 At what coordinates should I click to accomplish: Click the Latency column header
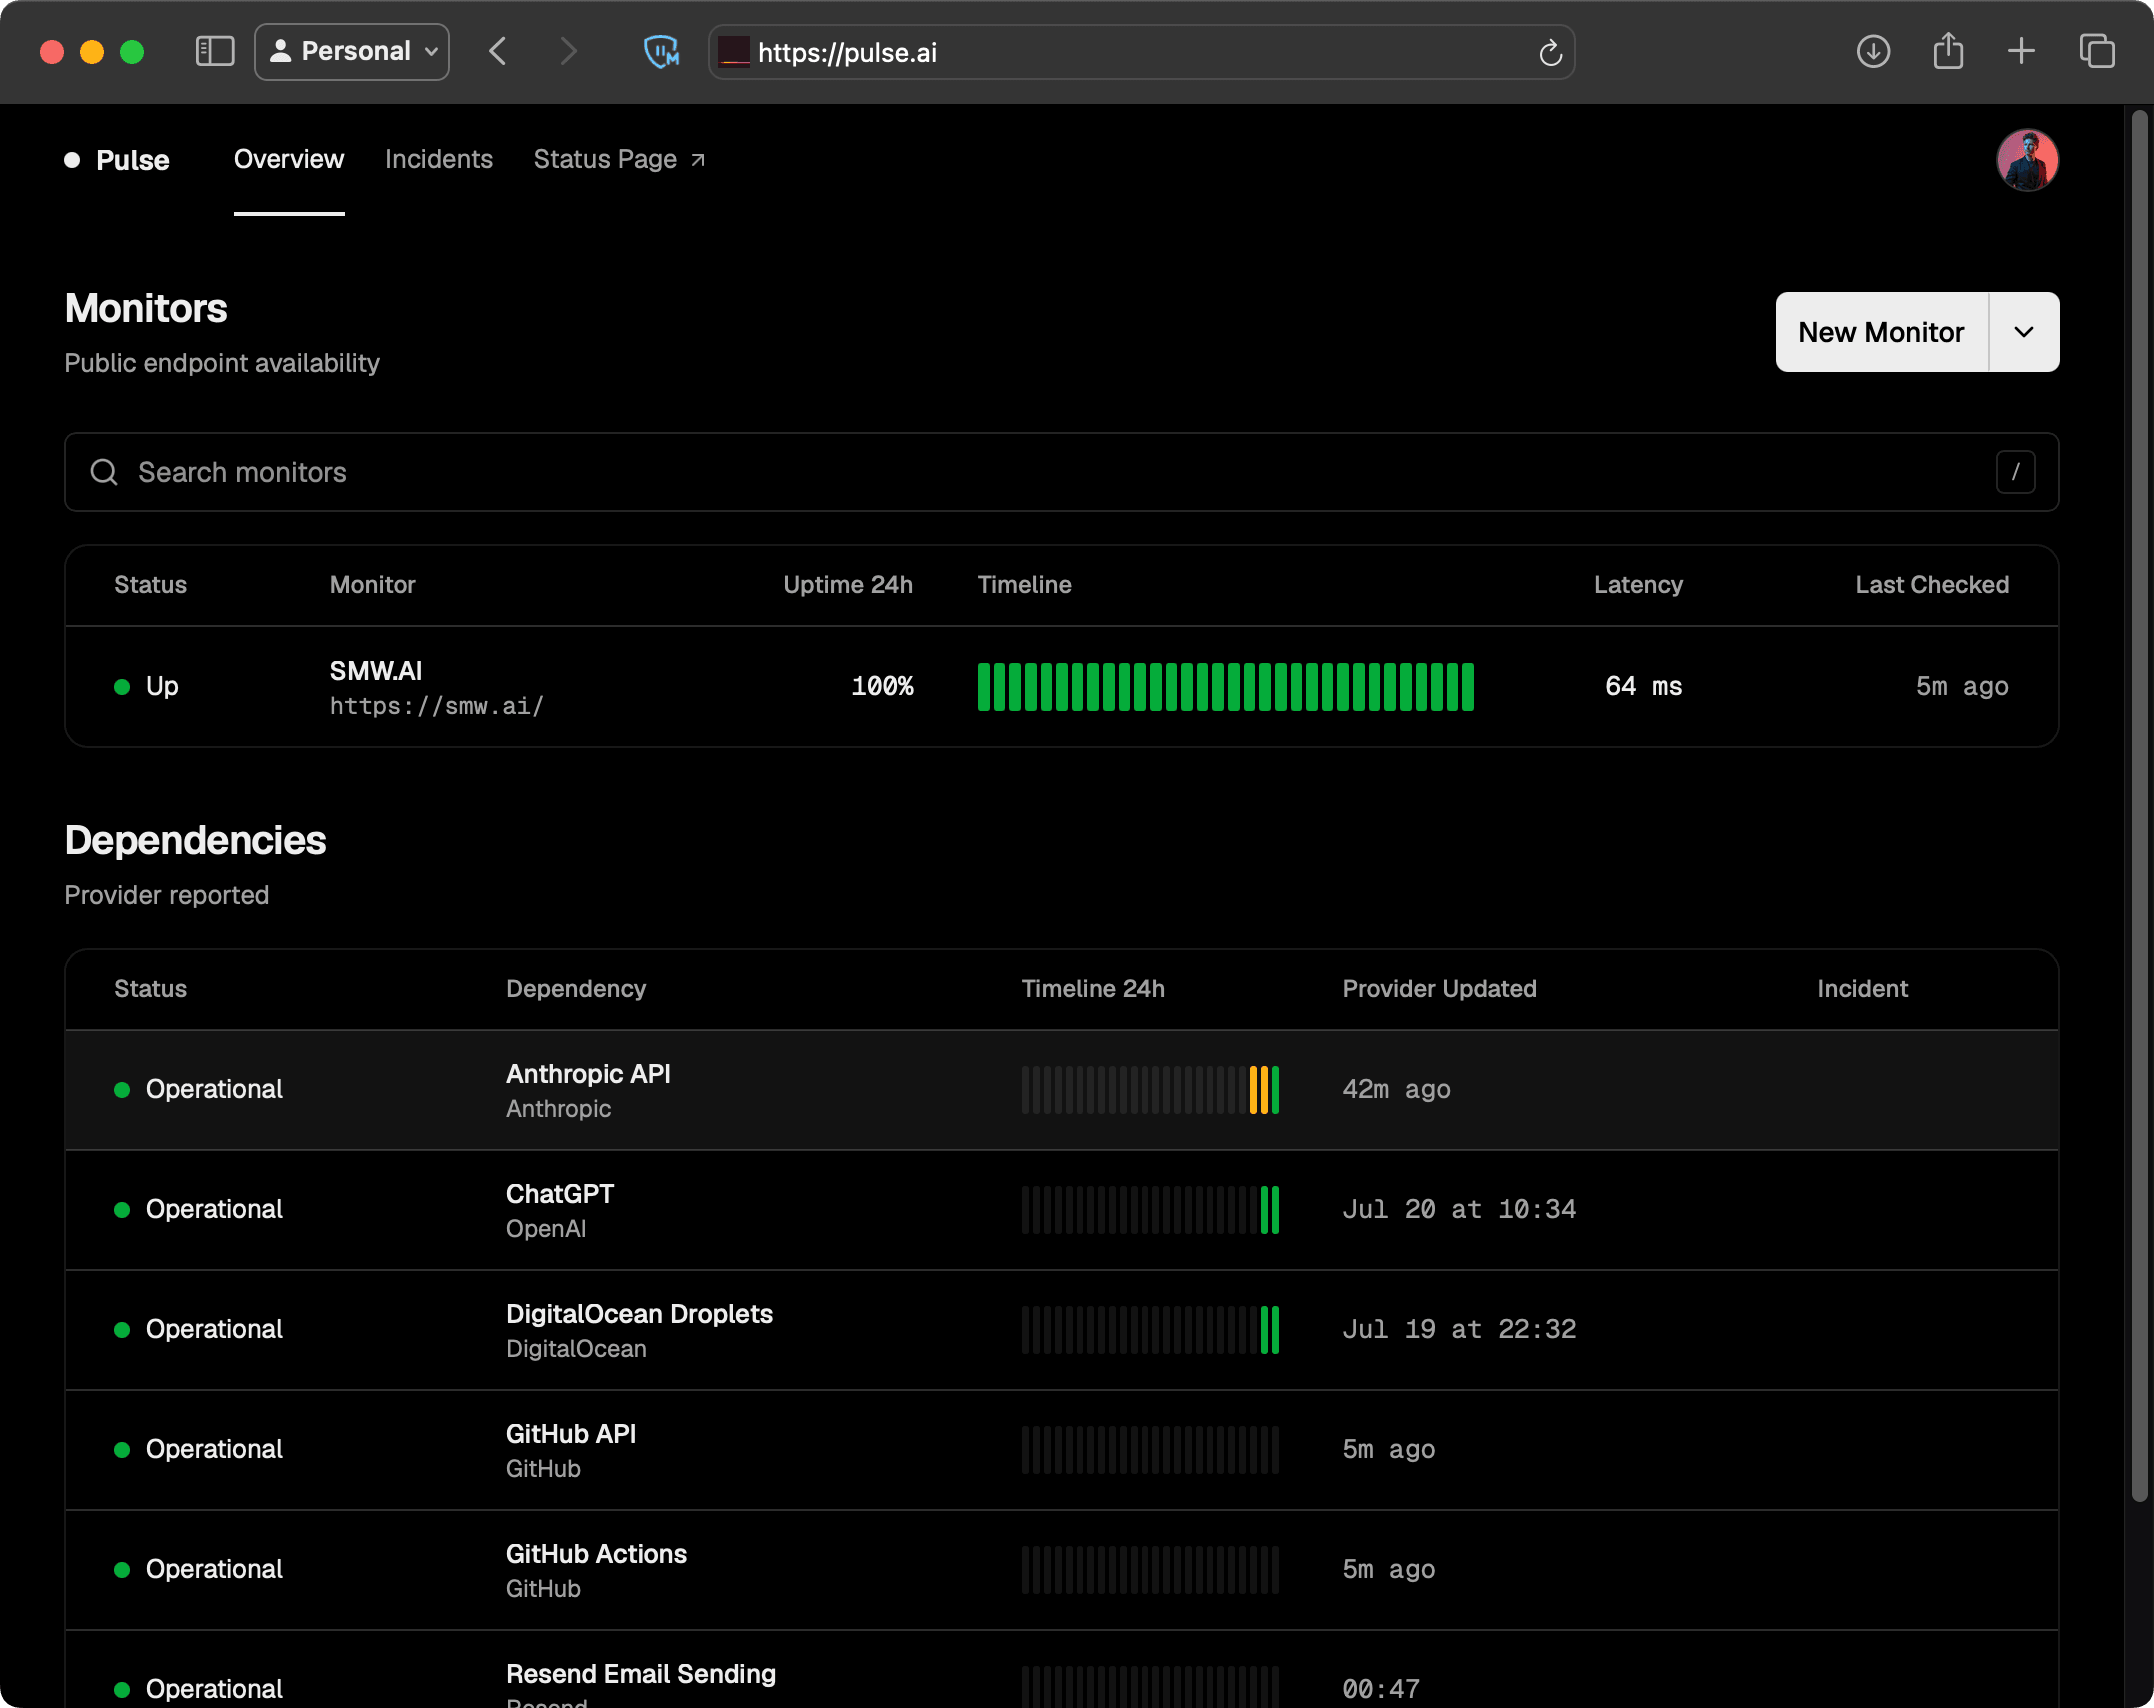pyautogui.click(x=1638, y=585)
